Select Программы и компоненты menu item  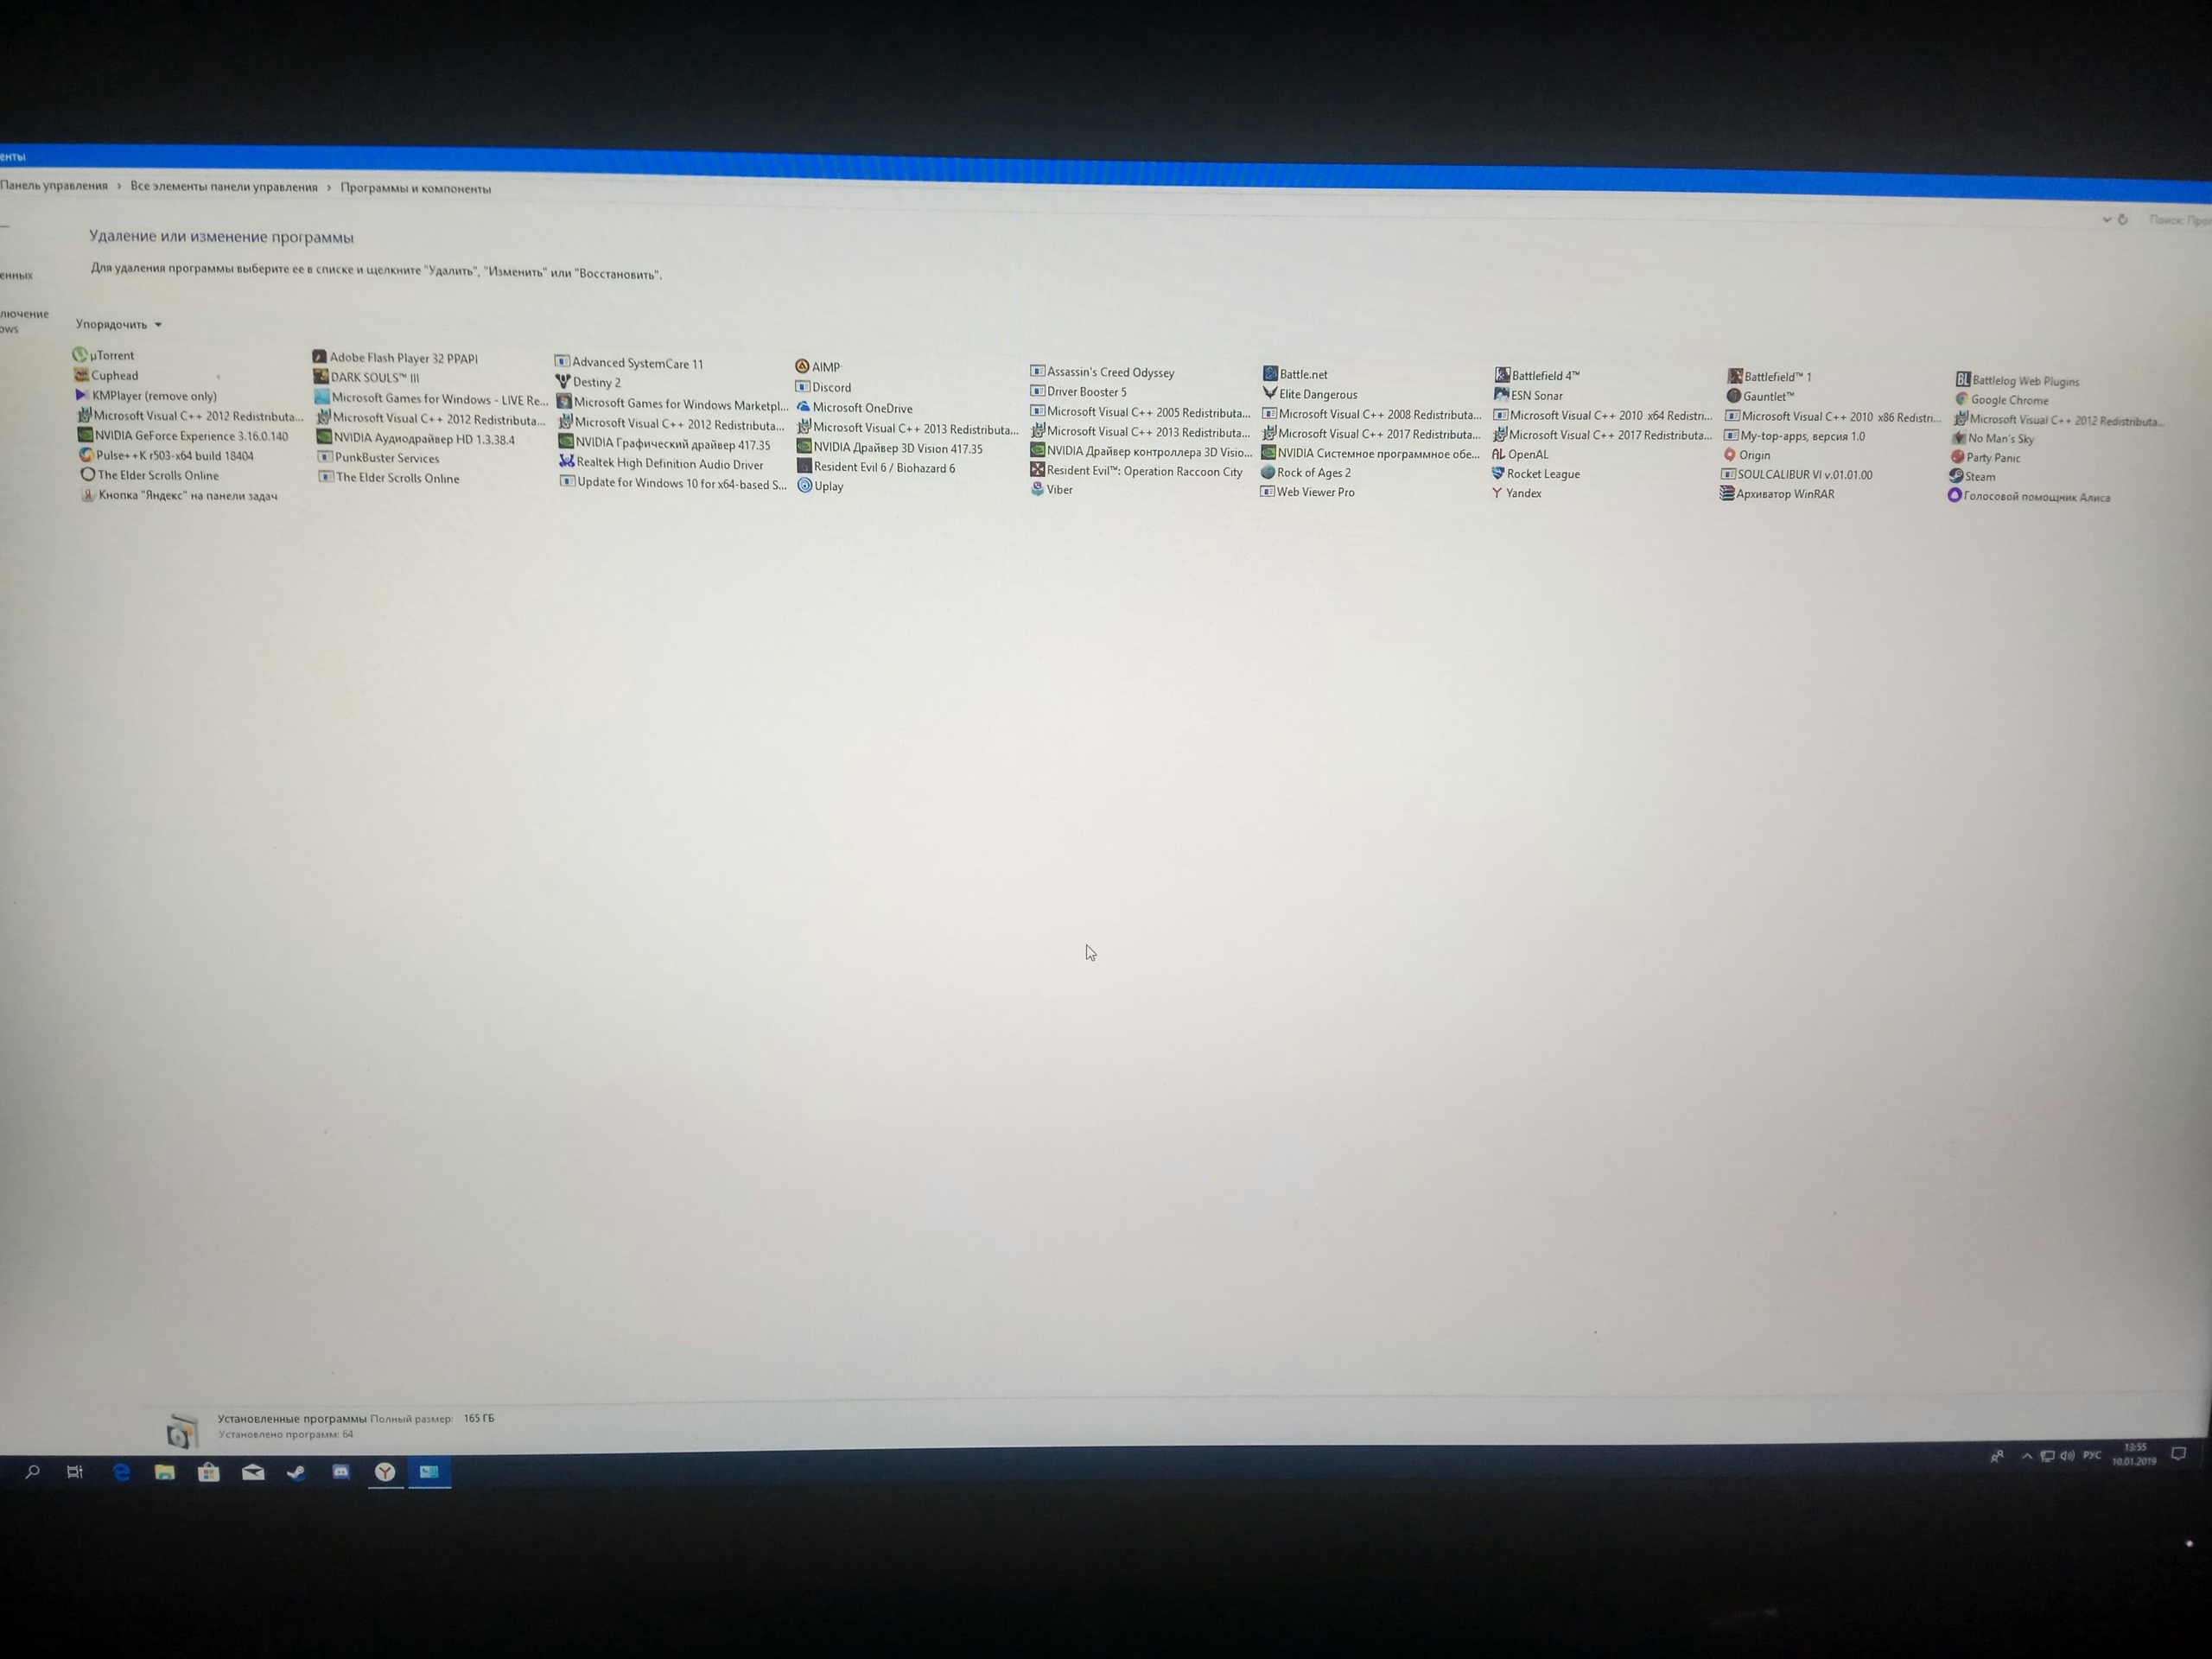pos(416,188)
